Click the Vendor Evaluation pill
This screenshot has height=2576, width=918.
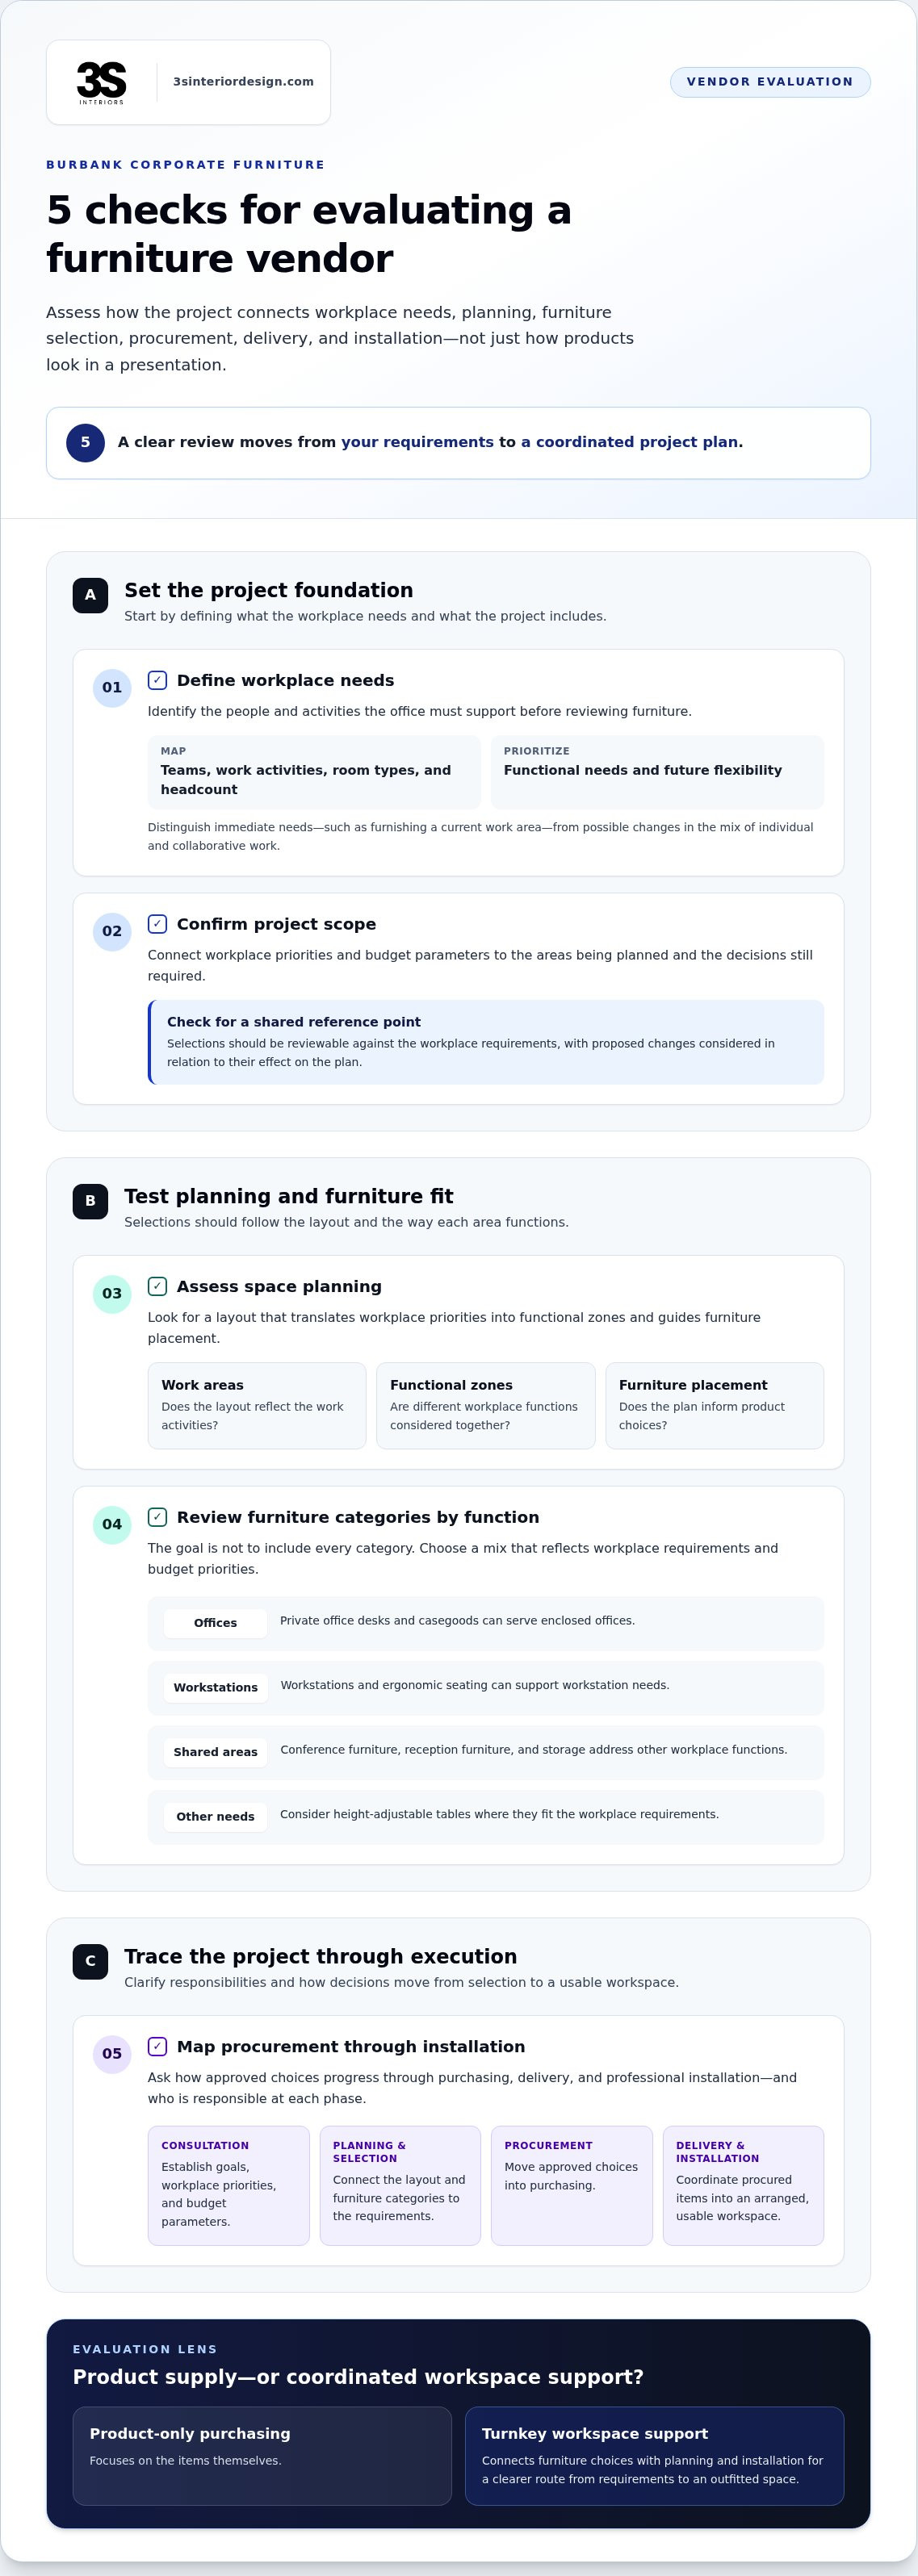[770, 82]
